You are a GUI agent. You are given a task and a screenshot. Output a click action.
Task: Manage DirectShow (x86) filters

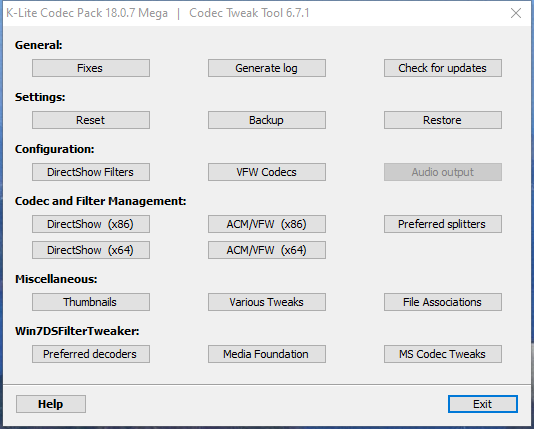pos(91,224)
